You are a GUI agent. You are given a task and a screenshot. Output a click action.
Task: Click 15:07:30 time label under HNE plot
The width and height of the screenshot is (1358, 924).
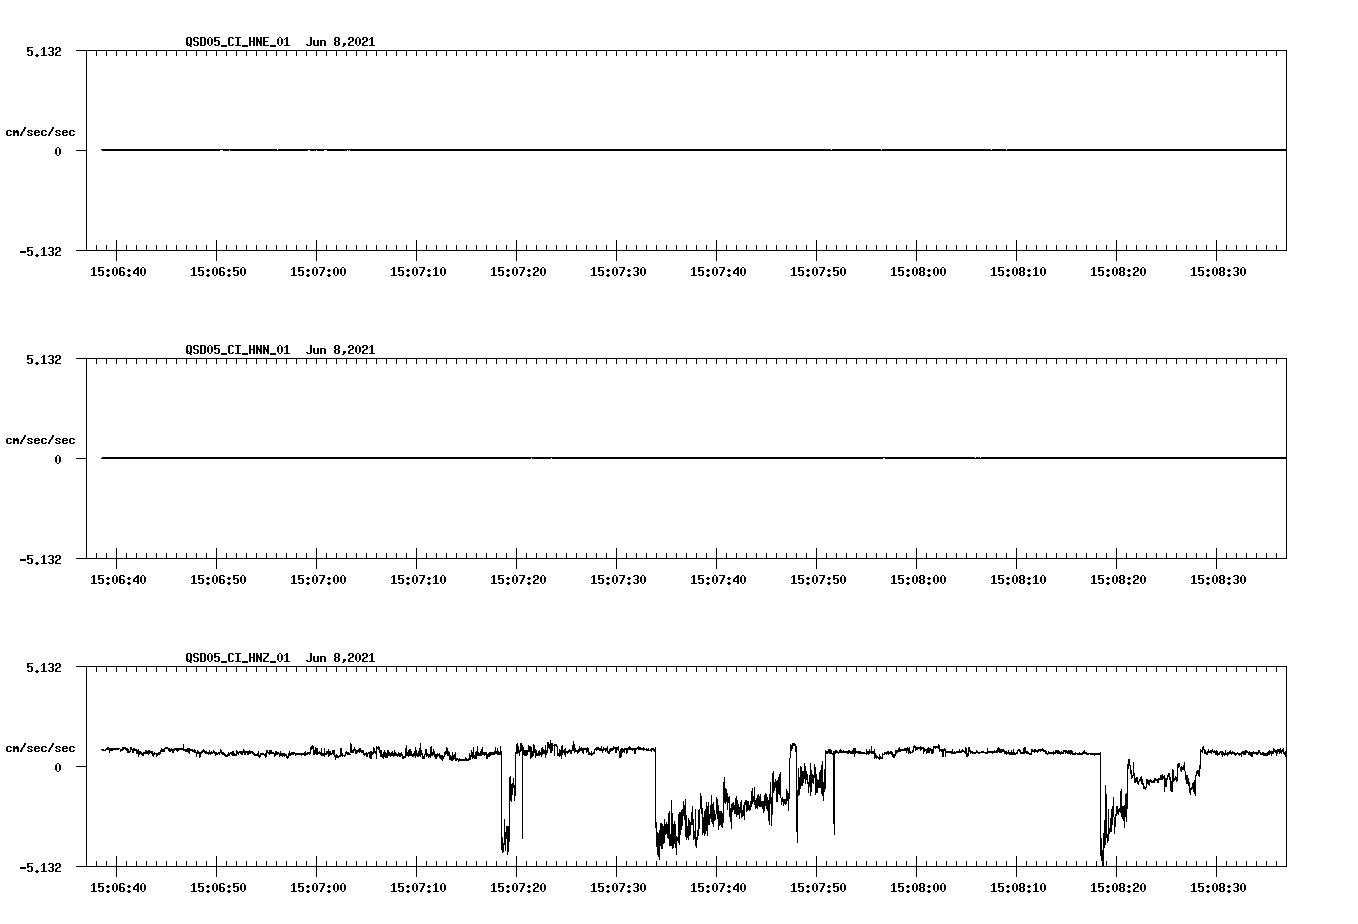pyautogui.click(x=618, y=272)
